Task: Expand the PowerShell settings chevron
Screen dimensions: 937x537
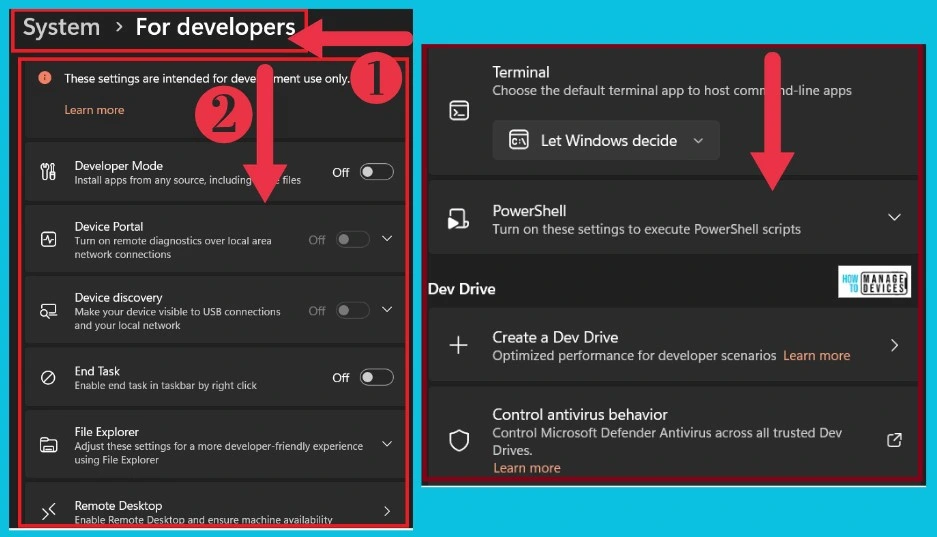Action: [894, 217]
